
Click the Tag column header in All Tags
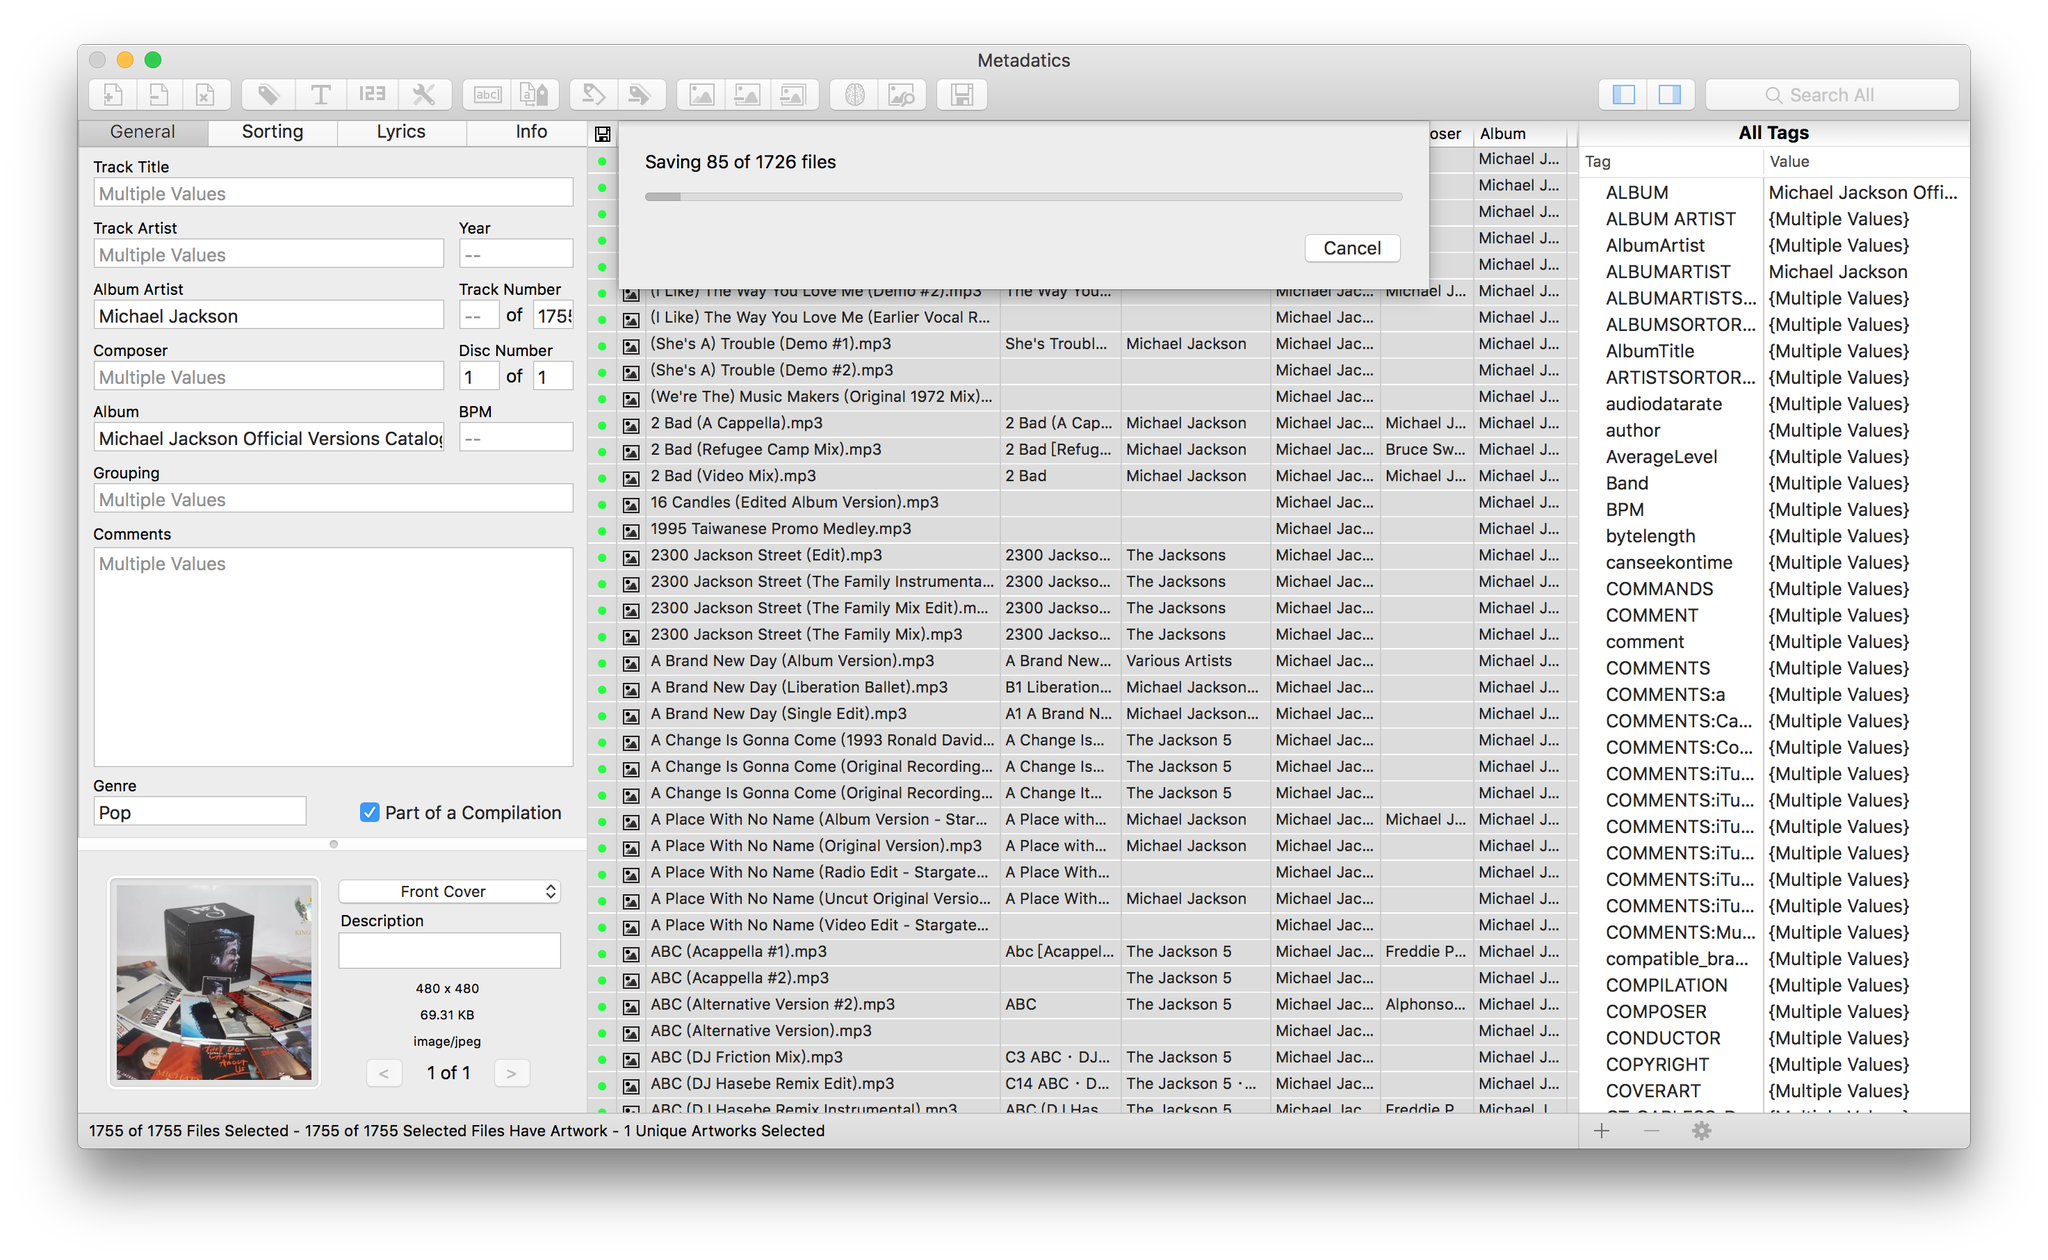[x=1670, y=161]
